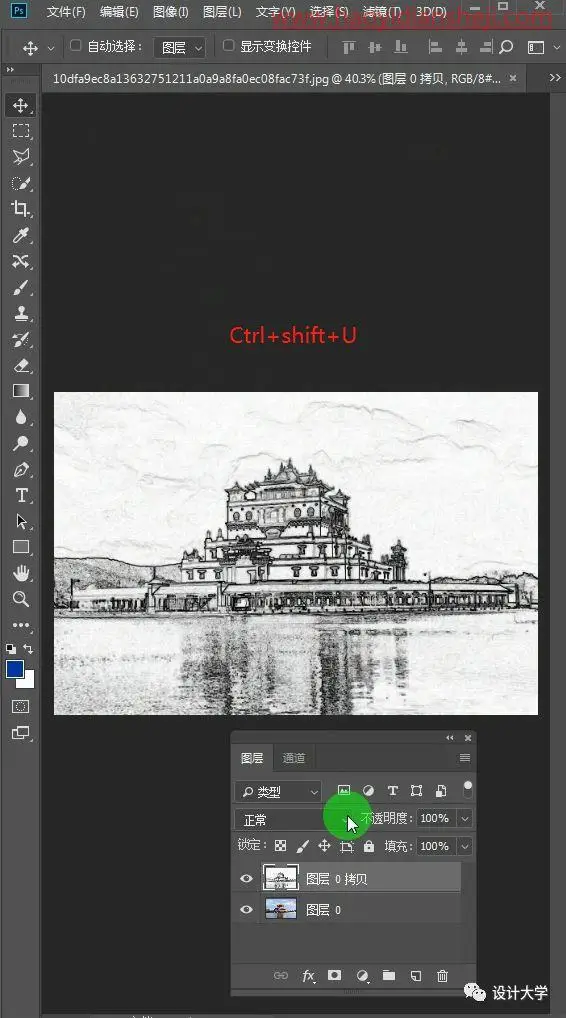Select the Path Selection arrow tool

21,521
